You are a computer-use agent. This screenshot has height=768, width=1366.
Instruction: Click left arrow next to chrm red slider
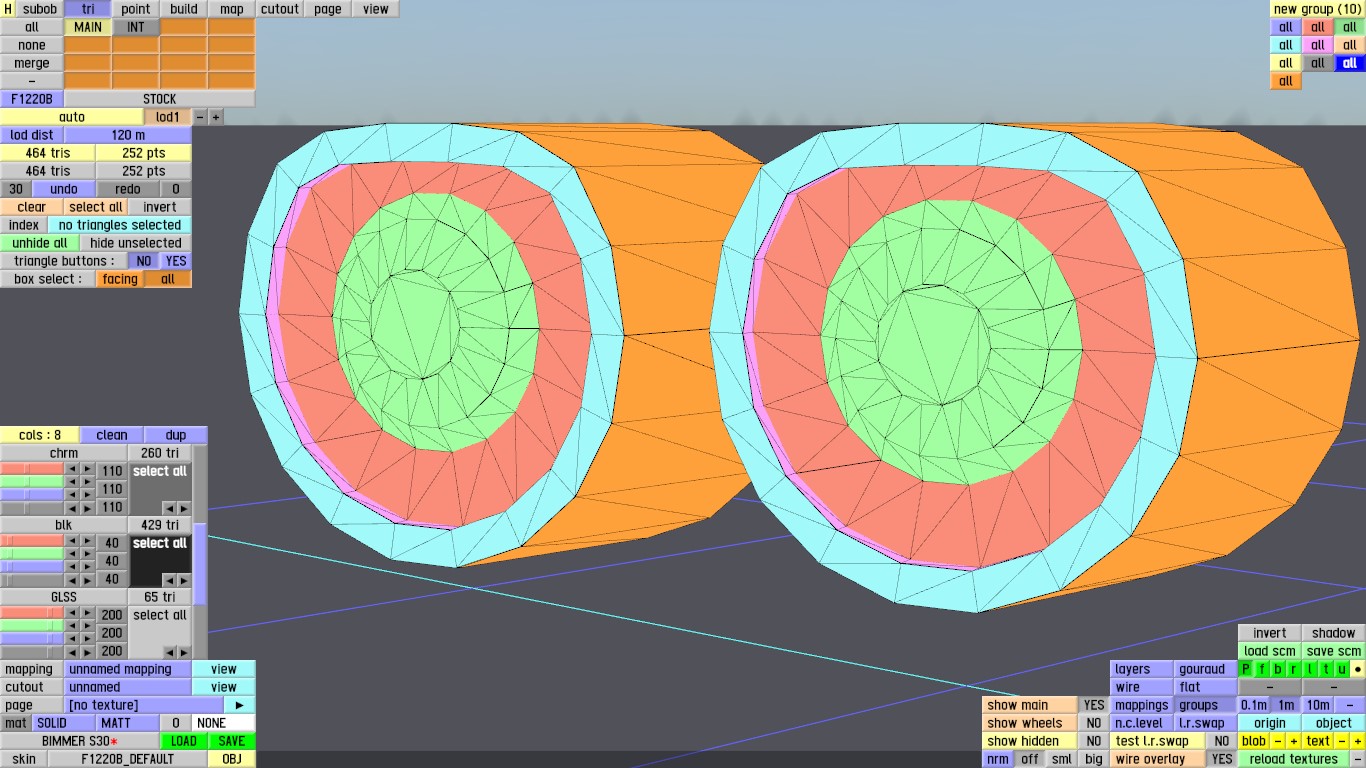click(x=72, y=469)
